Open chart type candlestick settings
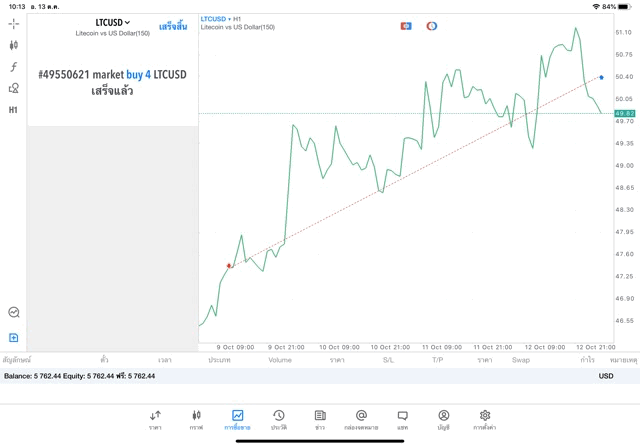 14,45
